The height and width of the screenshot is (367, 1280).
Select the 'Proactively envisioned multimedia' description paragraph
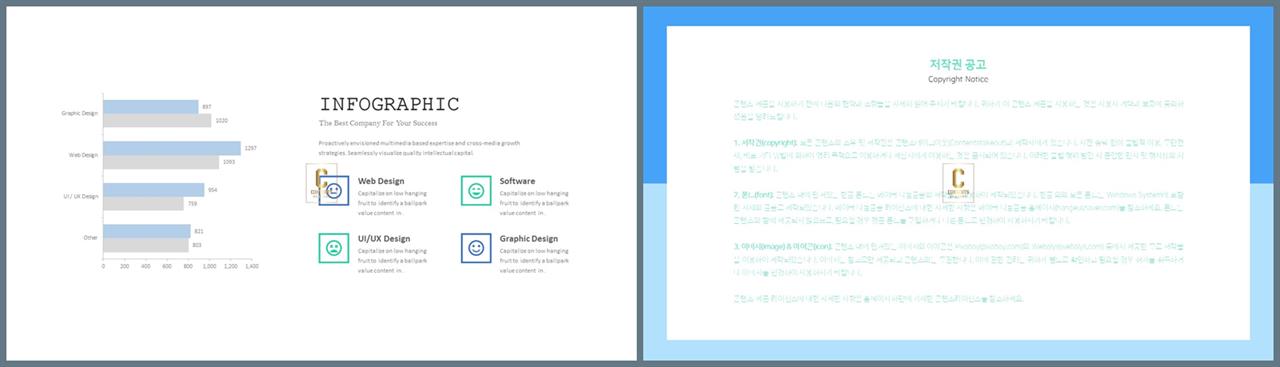click(419, 148)
